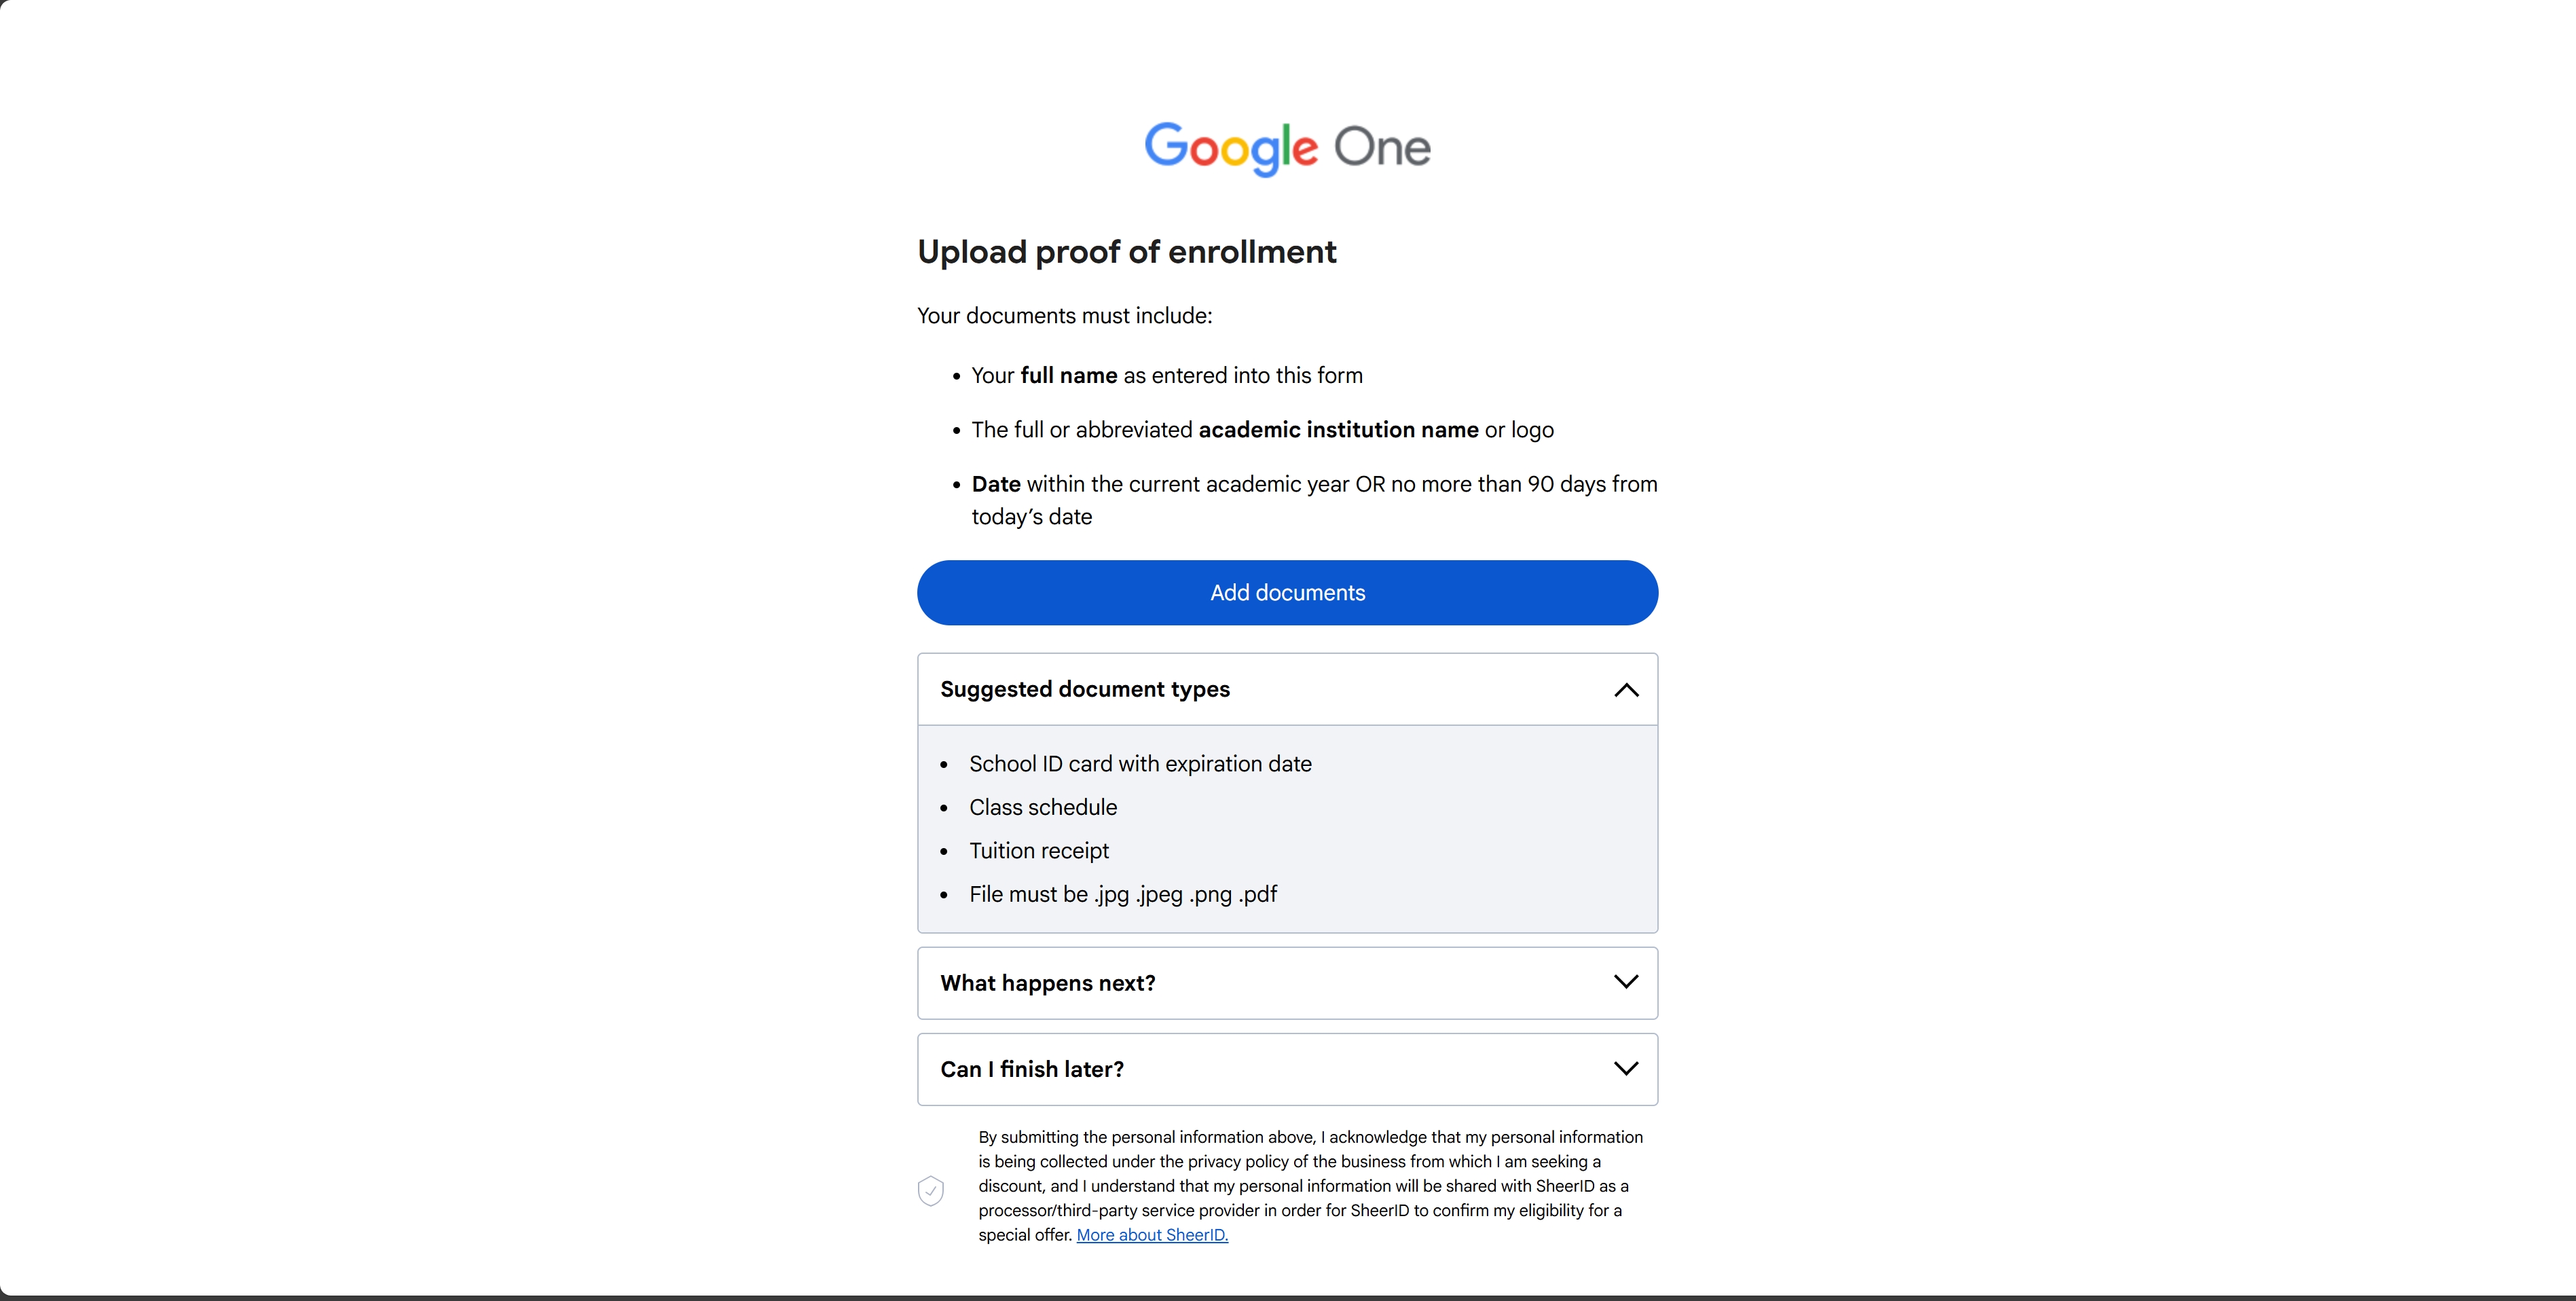Expand Can I finish later with the chevron
The image size is (2576, 1301).
pos(1626,1068)
